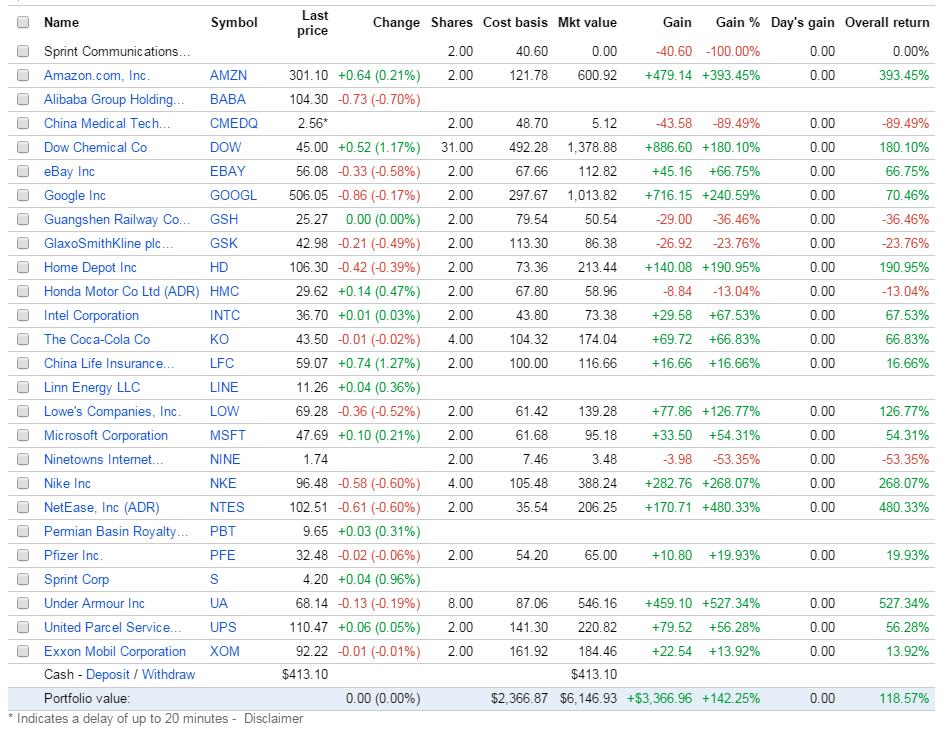The width and height of the screenshot is (947, 734).
Task: Sort by the Name column header
Action: point(62,22)
